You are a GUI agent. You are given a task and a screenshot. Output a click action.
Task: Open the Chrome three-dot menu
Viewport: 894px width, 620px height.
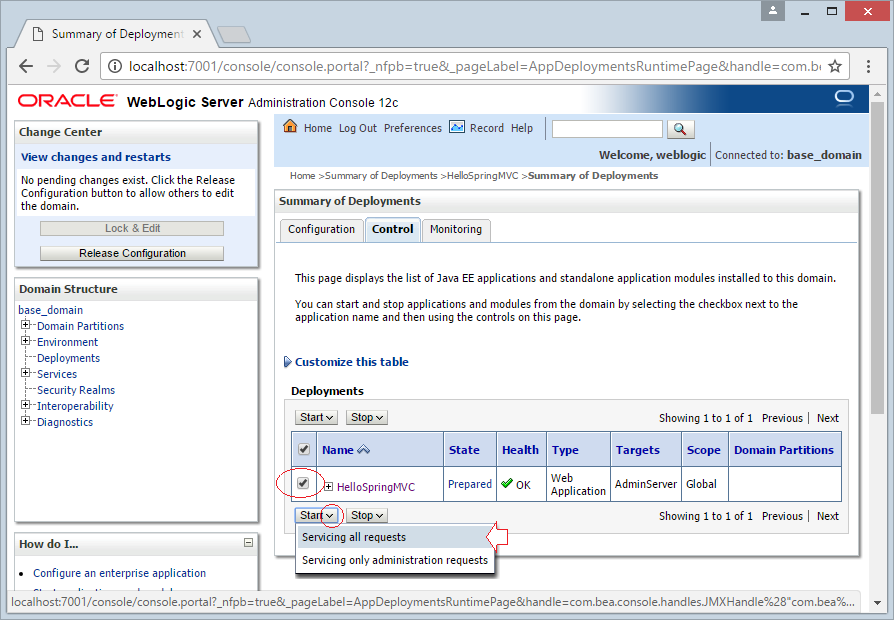click(868, 66)
